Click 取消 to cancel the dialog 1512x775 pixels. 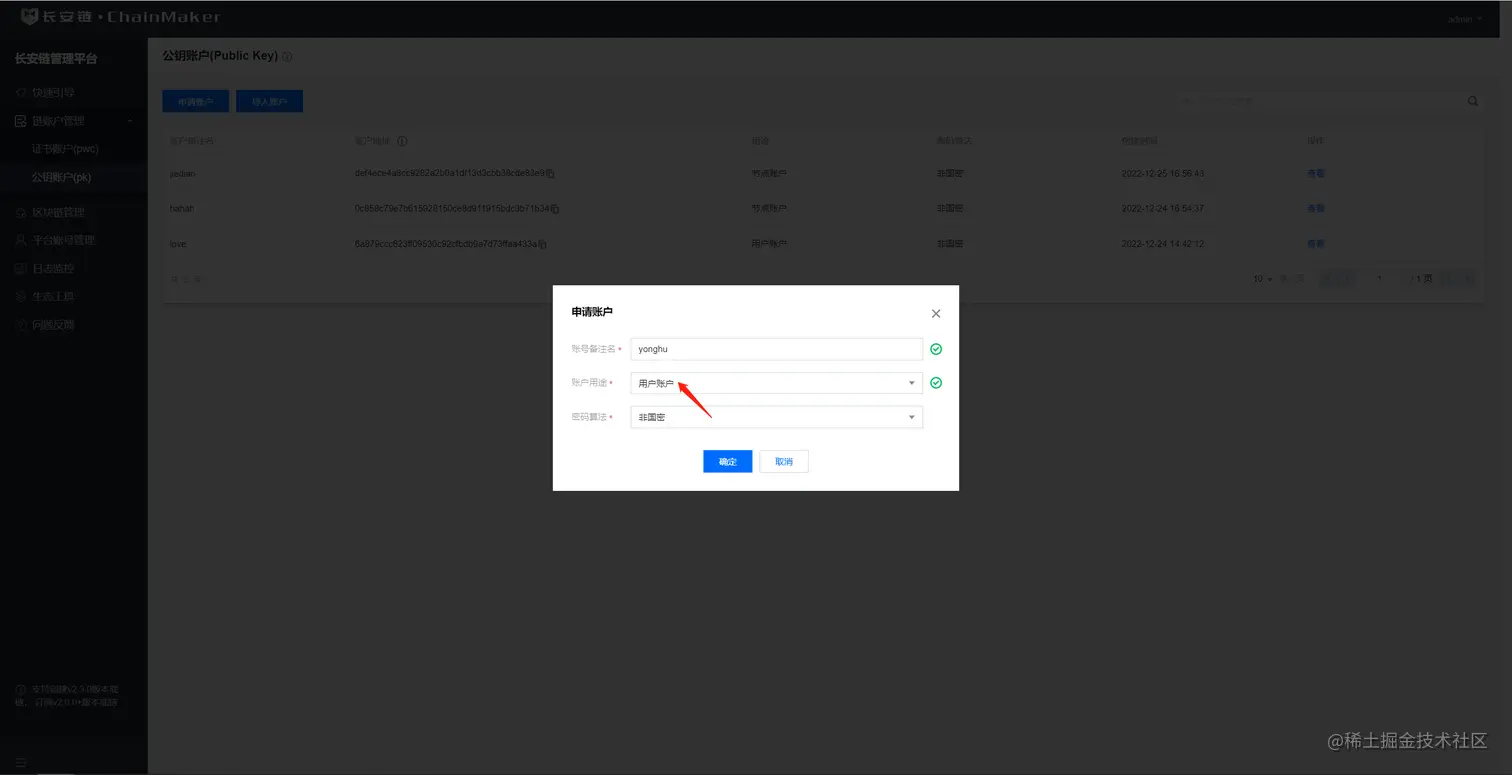tap(784, 461)
